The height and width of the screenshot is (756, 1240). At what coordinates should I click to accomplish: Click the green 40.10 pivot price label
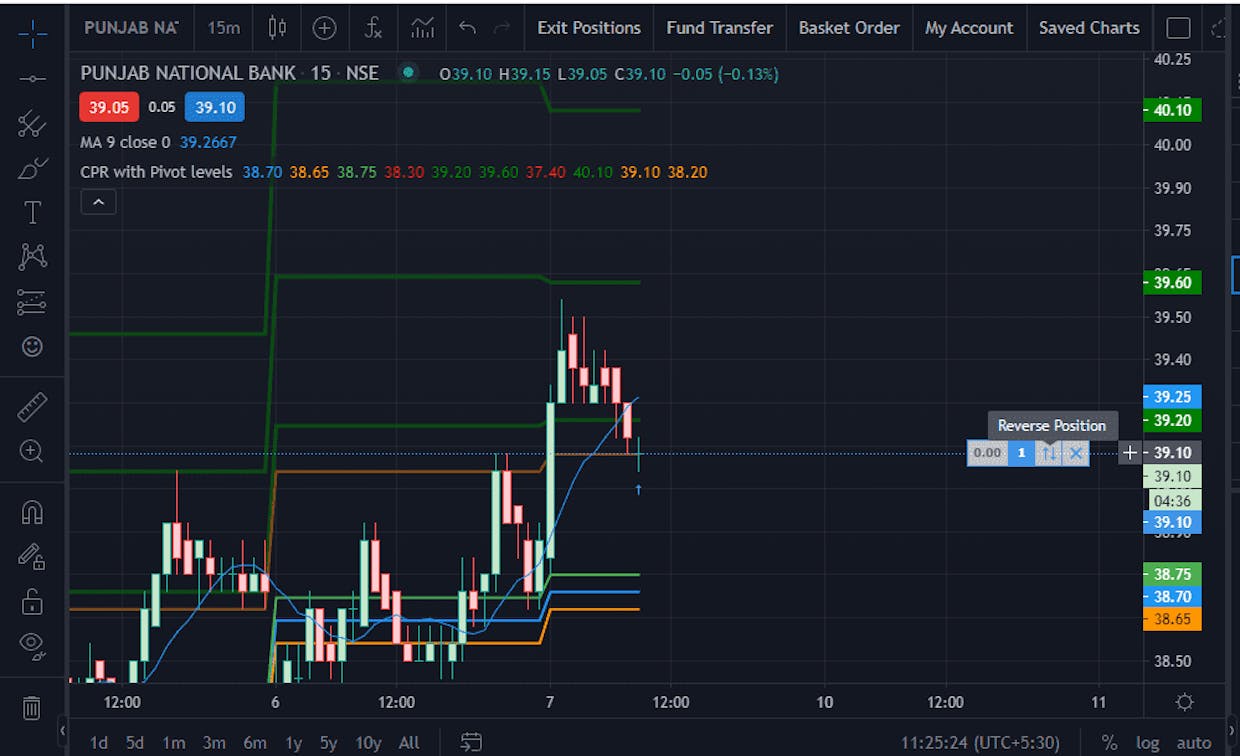(1172, 110)
